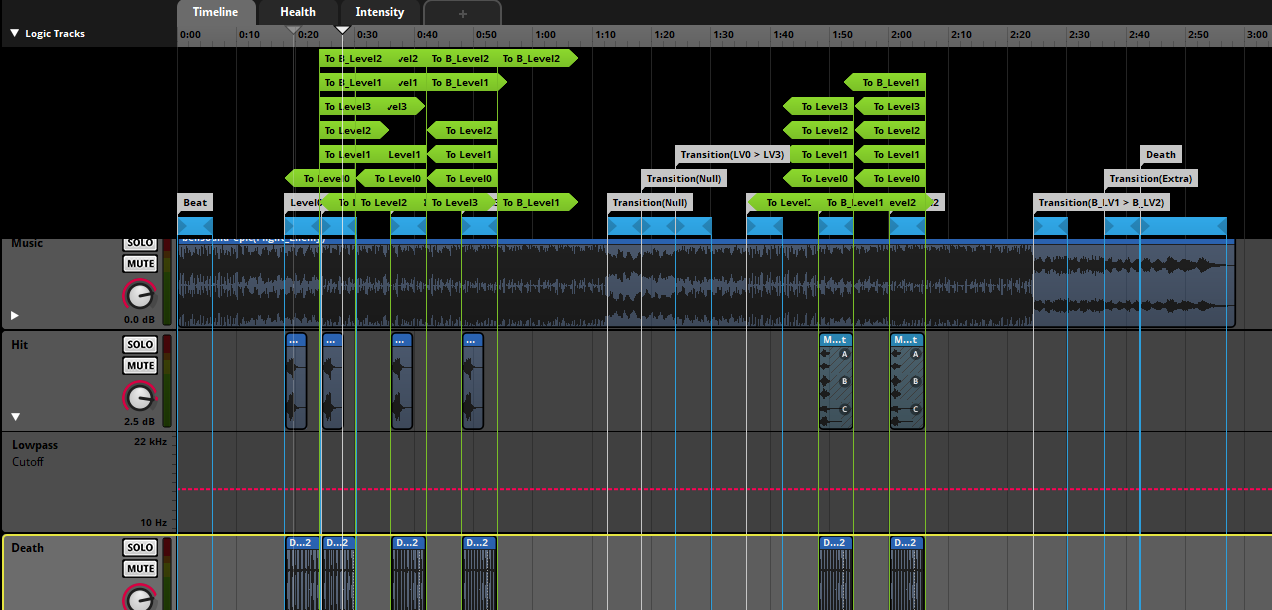The height and width of the screenshot is (610, 1272).
Task: Switch to the Health tab
Action: pos(298,13)
